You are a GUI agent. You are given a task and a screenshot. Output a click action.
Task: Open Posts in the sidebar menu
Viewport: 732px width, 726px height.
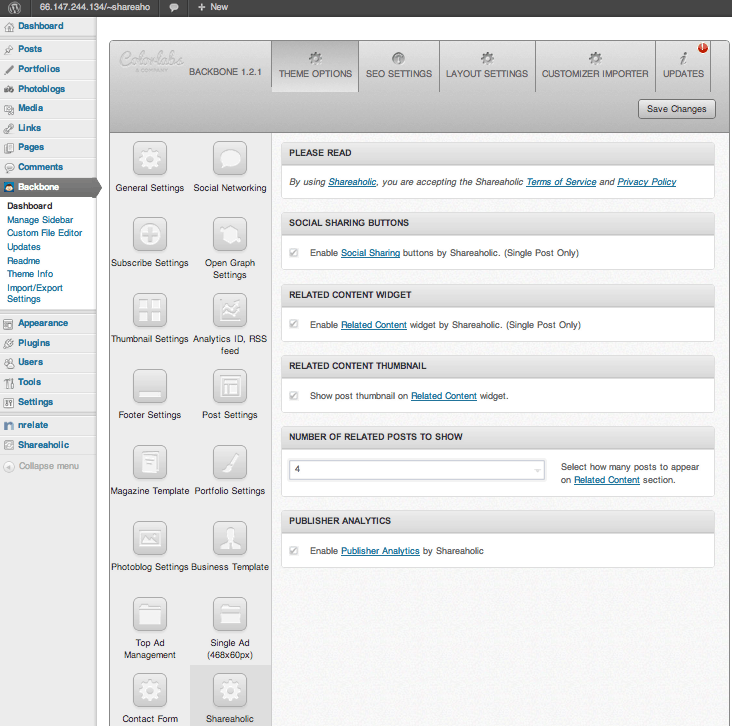48,49
